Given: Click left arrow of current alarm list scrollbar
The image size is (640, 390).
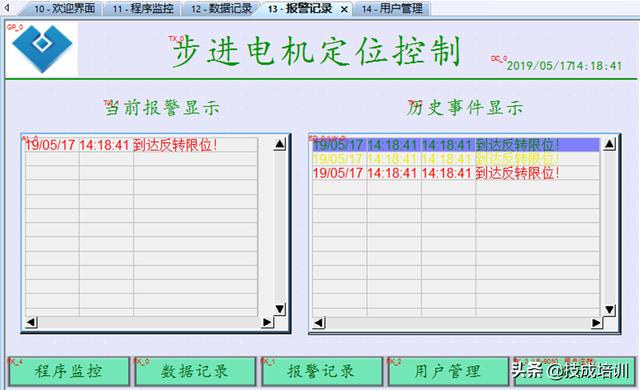Looking at the screenshot, I should (x=31, y=322).
